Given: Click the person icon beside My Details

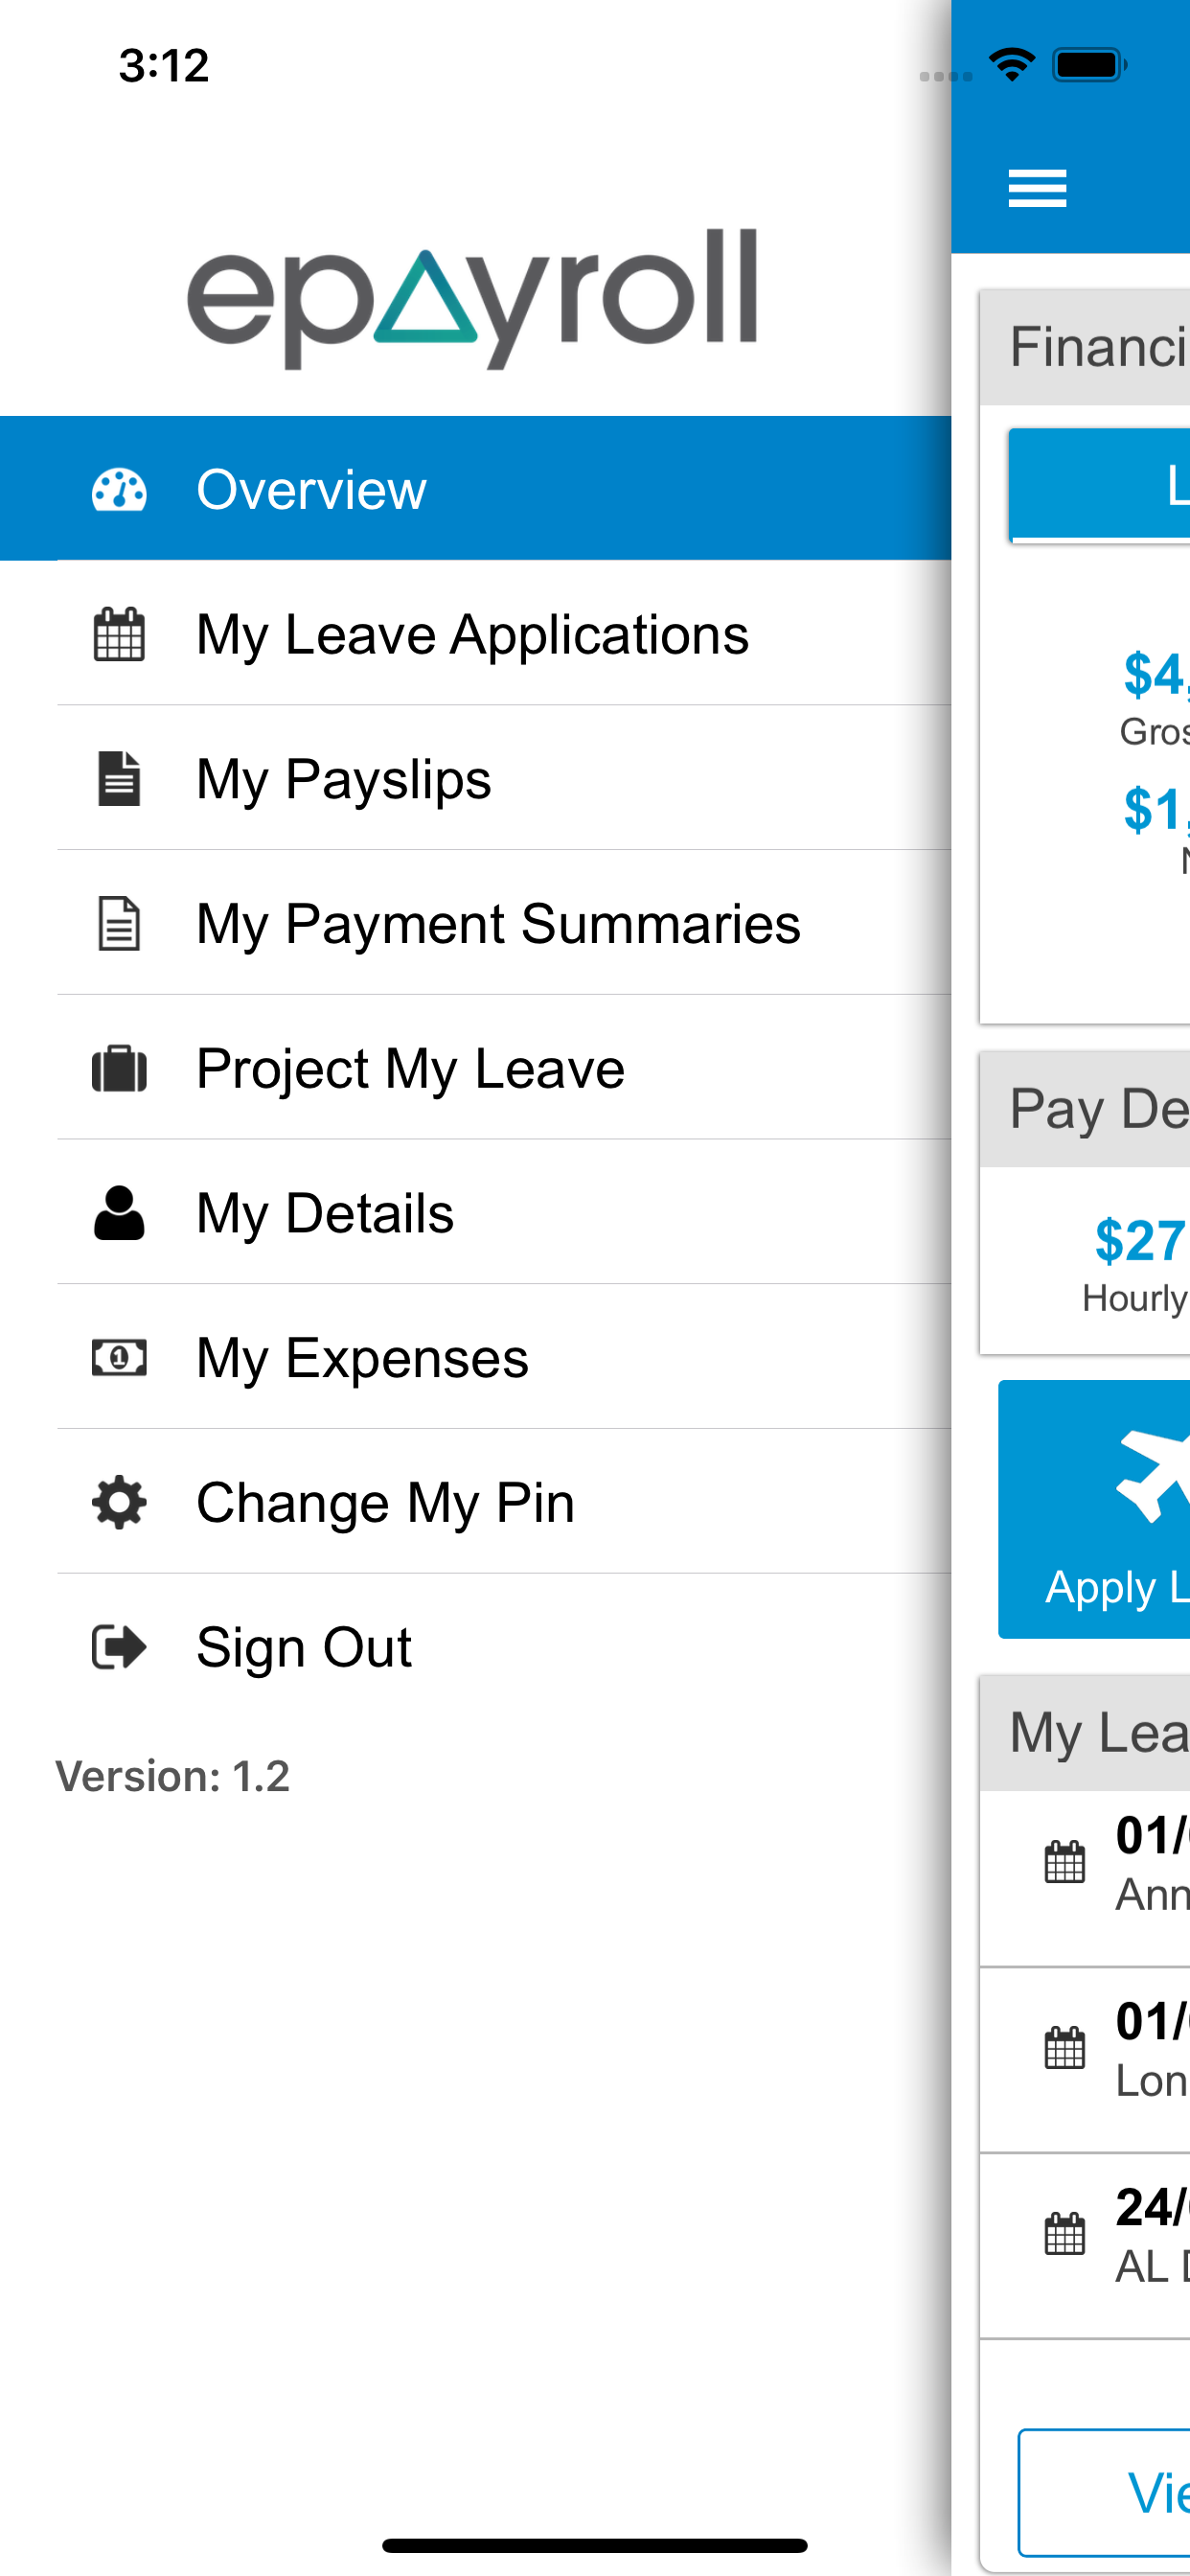Looking at the screenshot, I should pyautogui.click(x=119, y=1212).
